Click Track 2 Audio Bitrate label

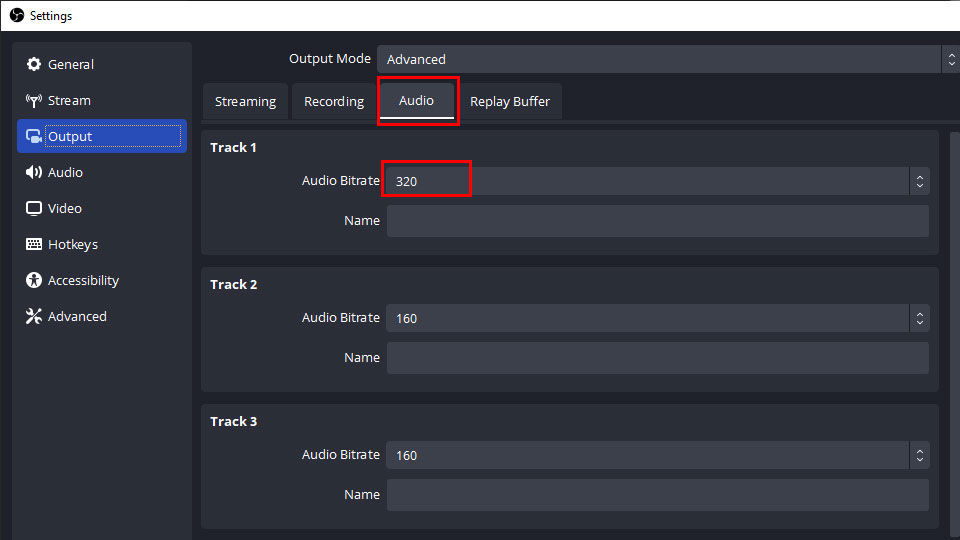click(x=340, y=318)
